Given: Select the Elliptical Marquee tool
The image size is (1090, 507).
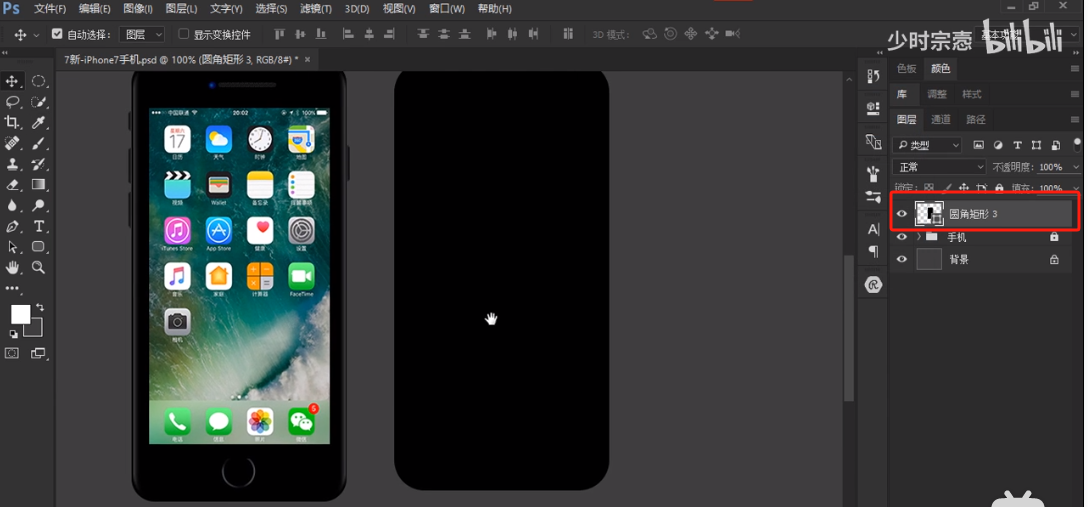Looking at the screenshot, I should coord(39,81).
